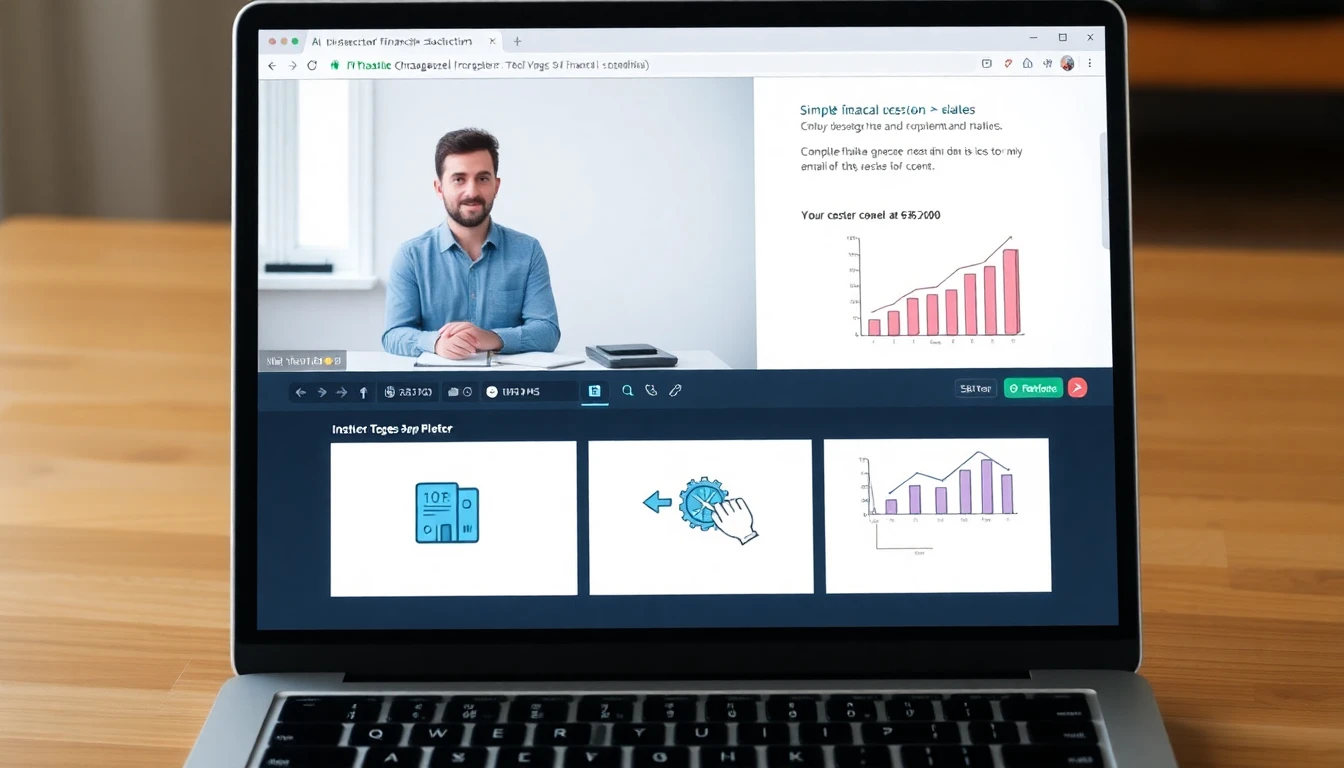The image size is (1344, 768).
Task: Open the browser three-dot menu
Action: click(1089, 64)
